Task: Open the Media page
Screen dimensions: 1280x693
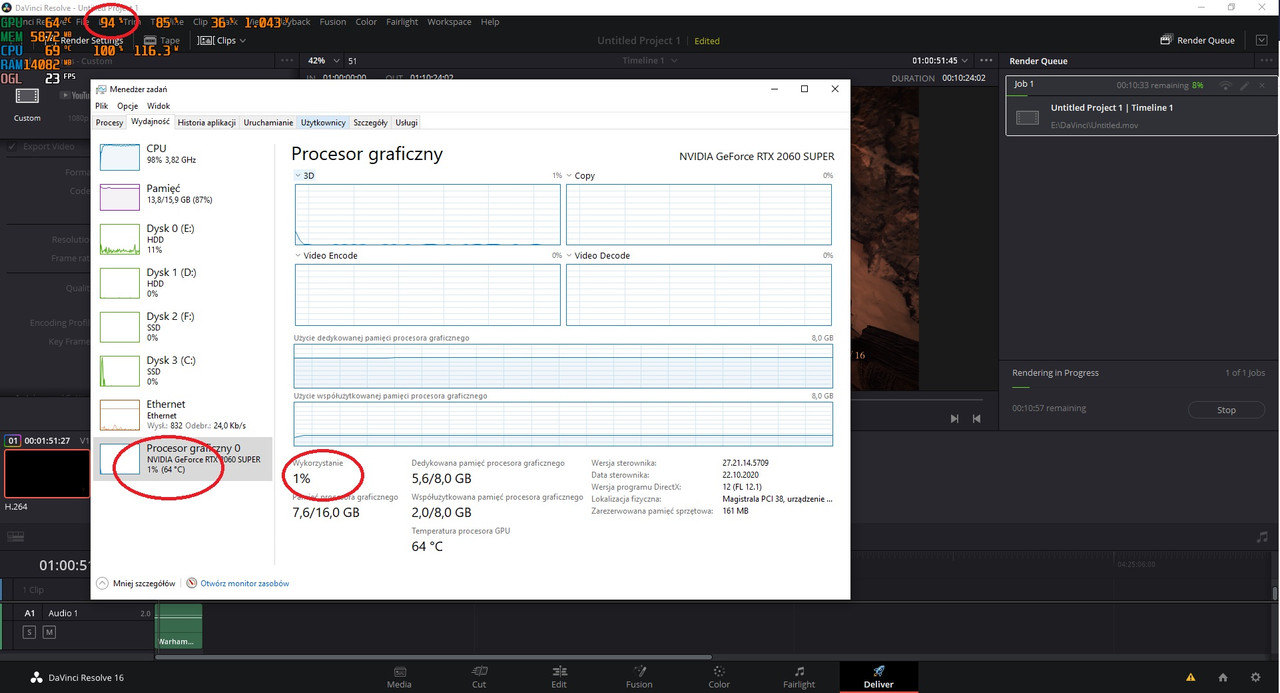Action: tap(399, 677)
